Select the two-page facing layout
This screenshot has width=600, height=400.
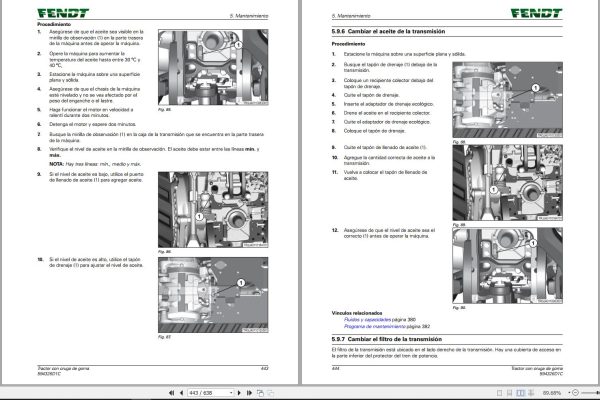tap(520, 393)
